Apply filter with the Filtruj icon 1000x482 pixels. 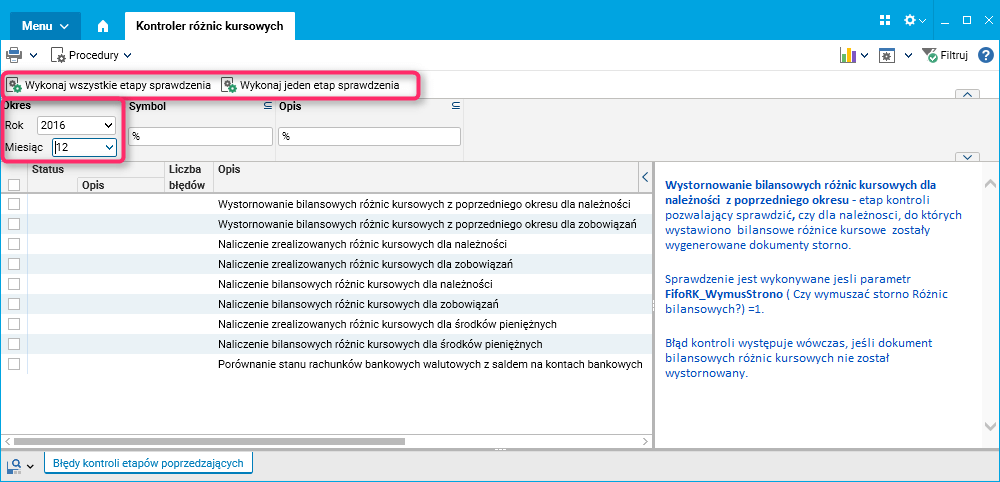coord(945,55)
